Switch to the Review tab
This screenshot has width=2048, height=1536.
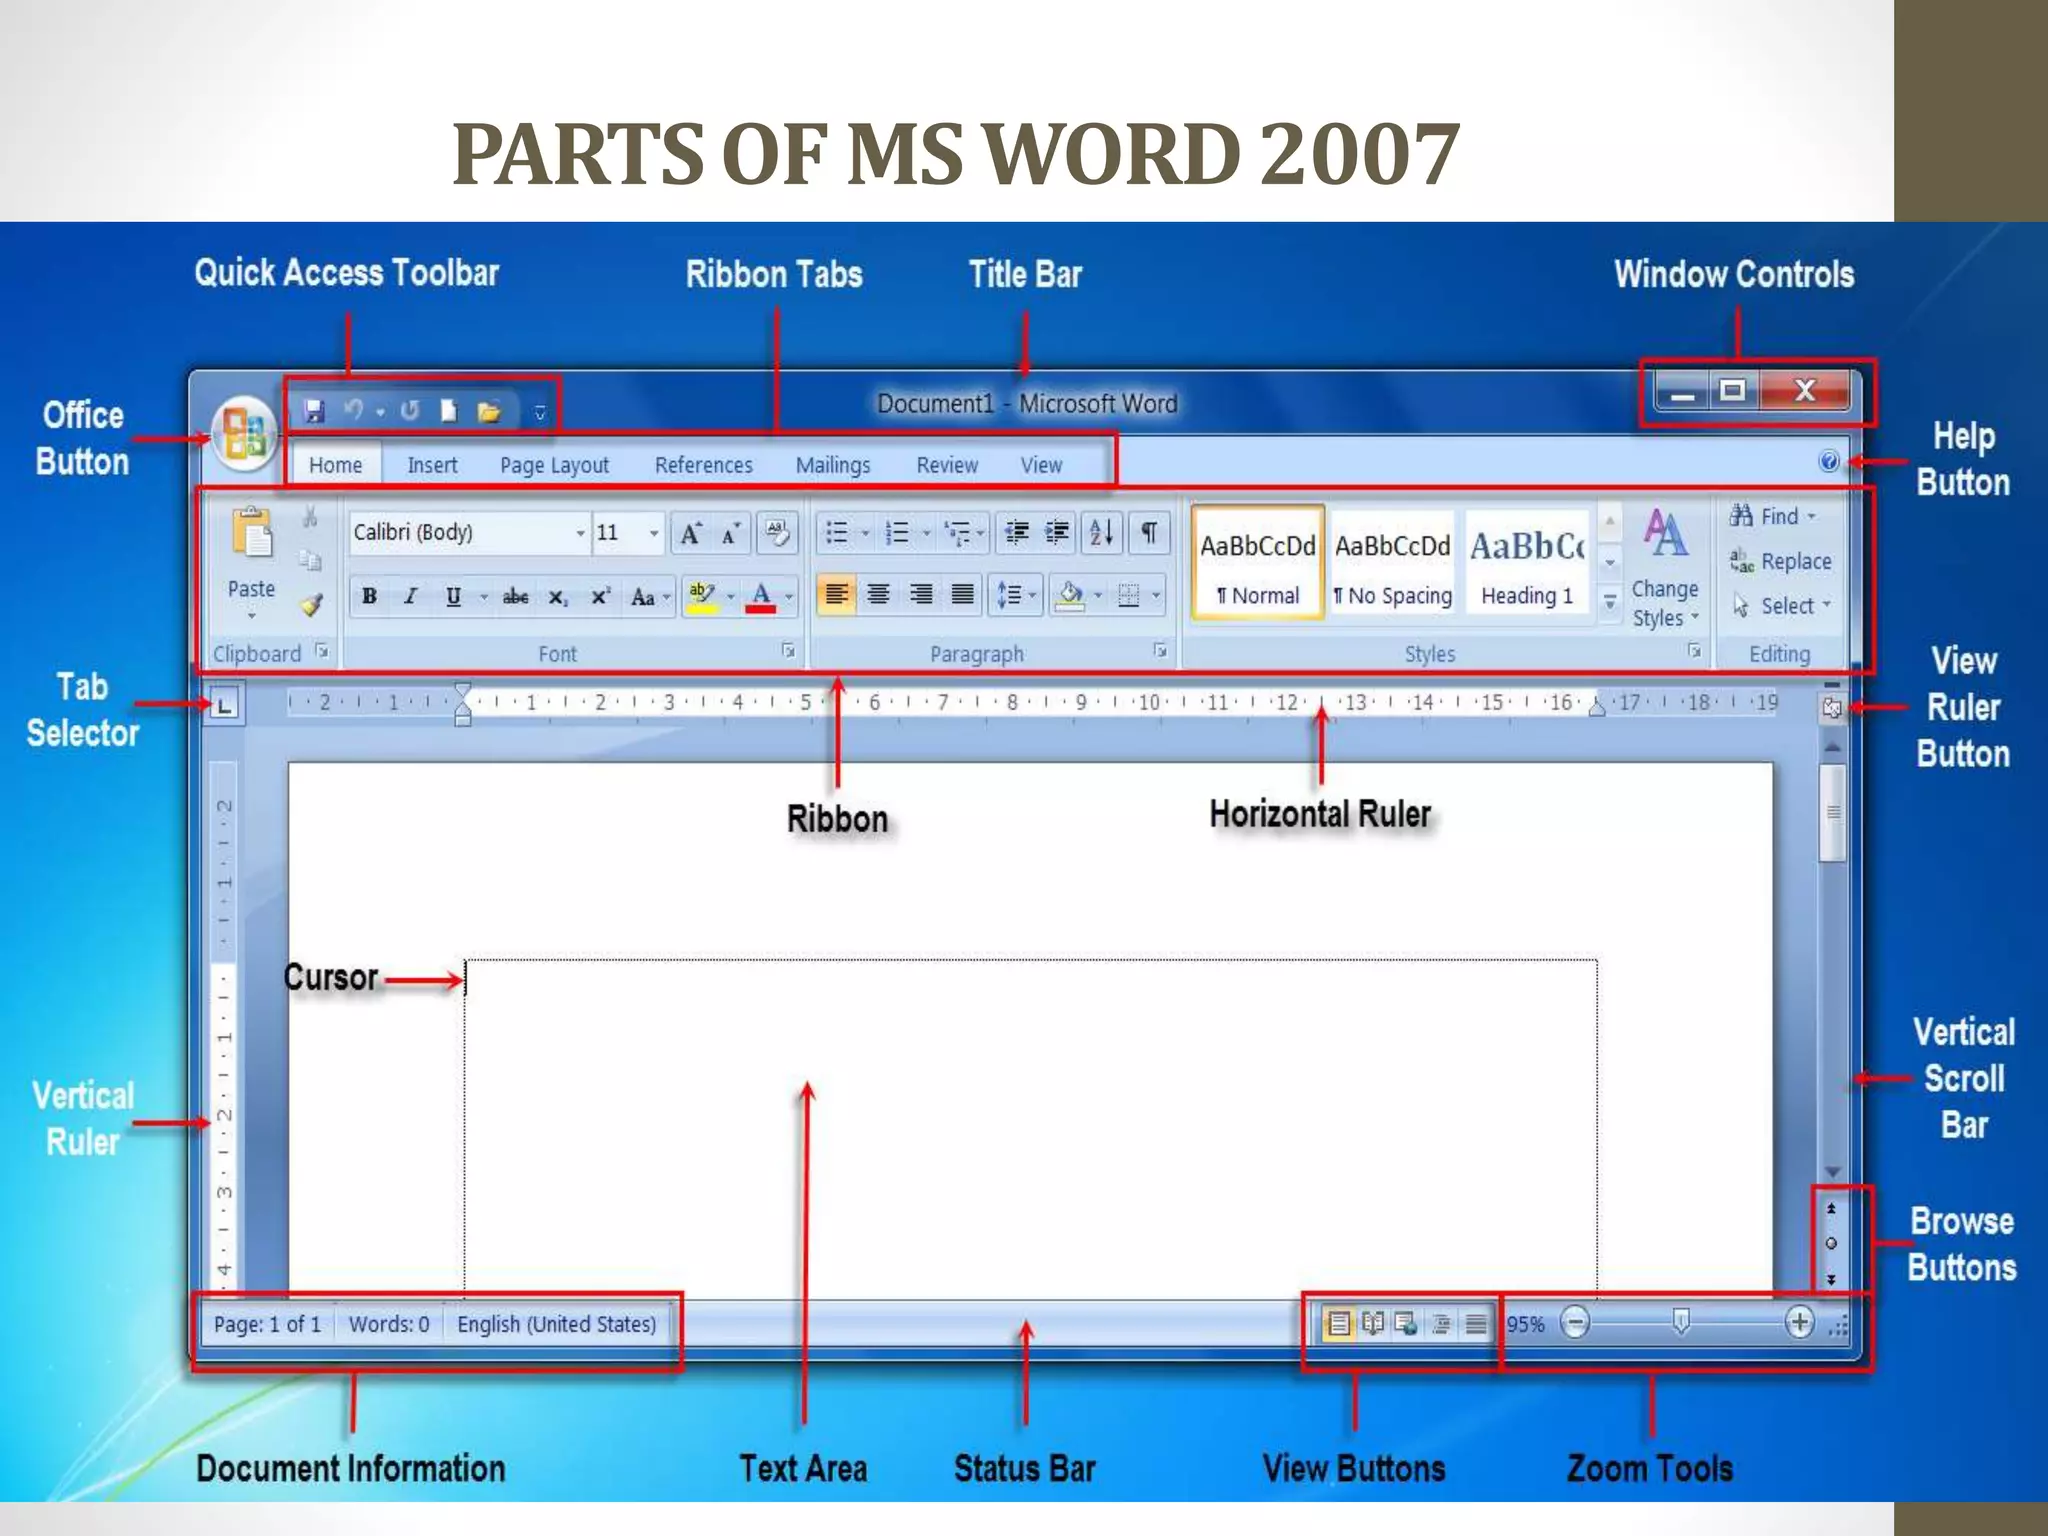(947, 465)
